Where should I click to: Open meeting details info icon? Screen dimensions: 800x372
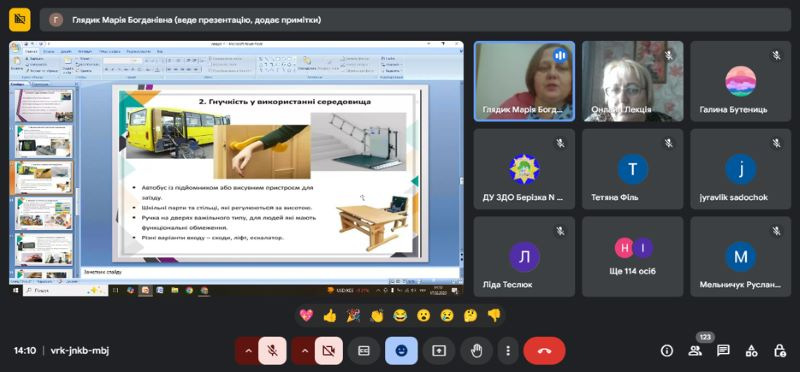point(666,351)
